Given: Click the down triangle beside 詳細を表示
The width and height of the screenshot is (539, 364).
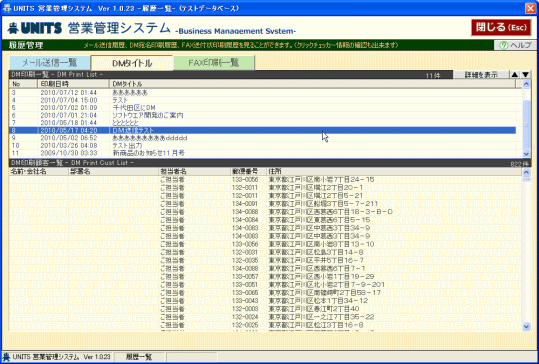Looking at the screenshot, I should pos(525,75).
